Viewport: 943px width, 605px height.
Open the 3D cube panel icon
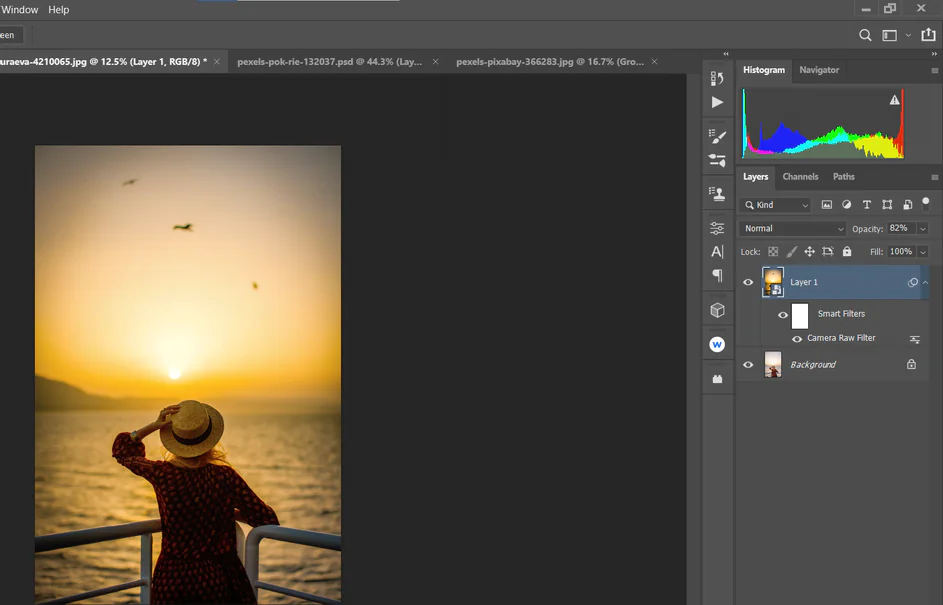(717, 310)
